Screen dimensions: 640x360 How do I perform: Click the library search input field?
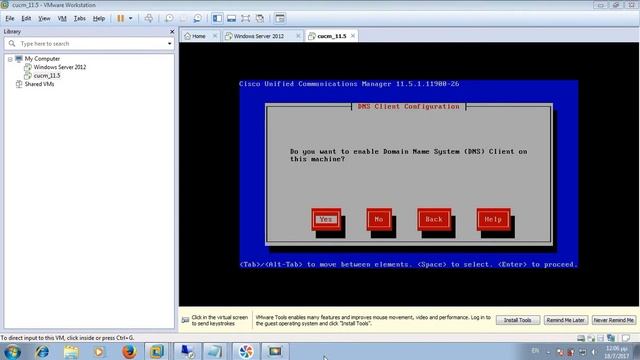tap(90, 44)
